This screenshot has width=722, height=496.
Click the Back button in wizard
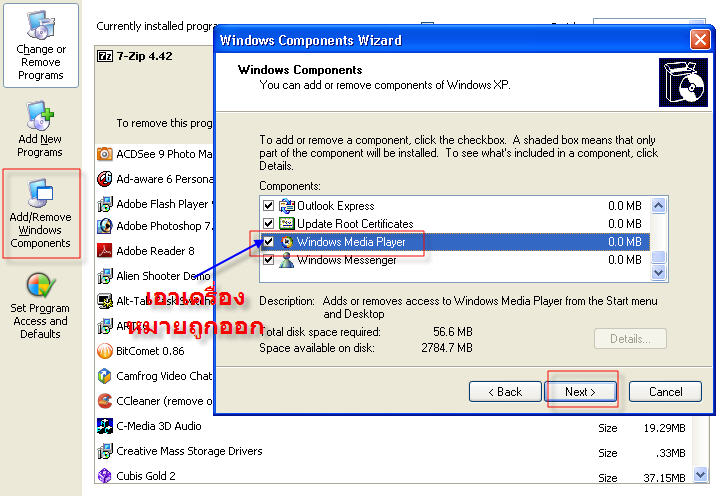tap(505, 391)
